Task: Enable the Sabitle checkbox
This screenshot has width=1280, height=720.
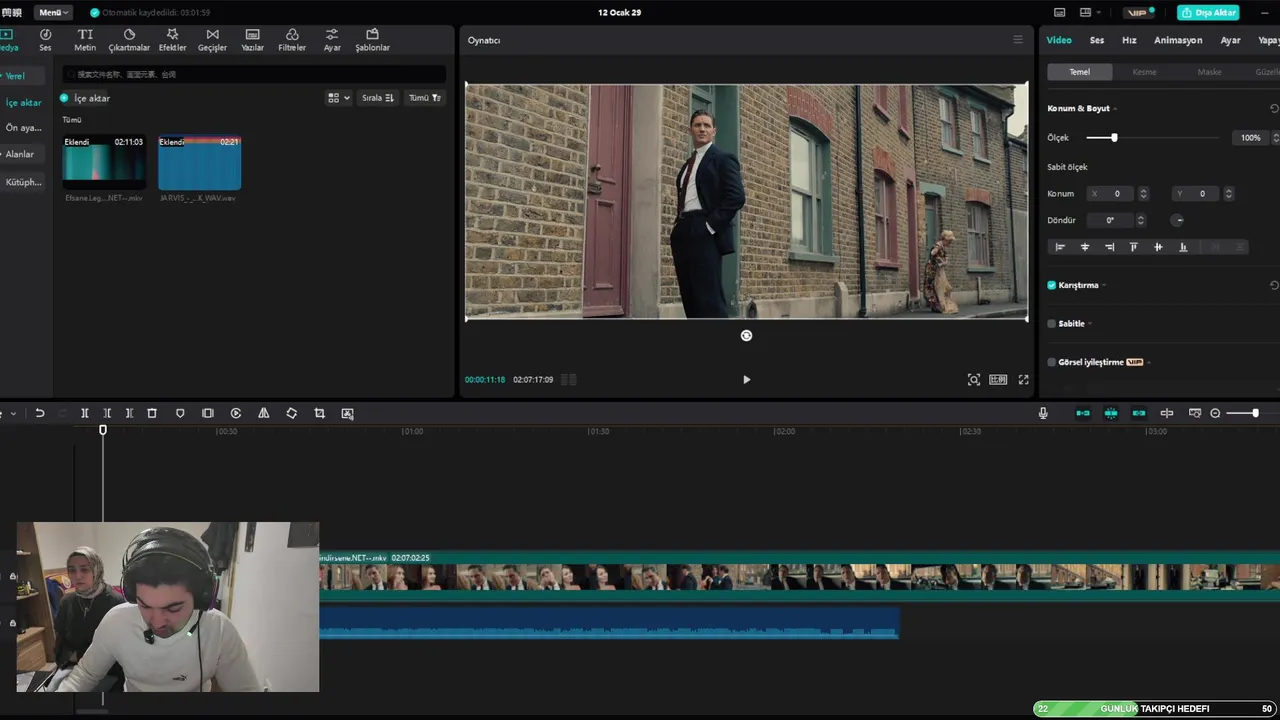Action: [1052, 324]
